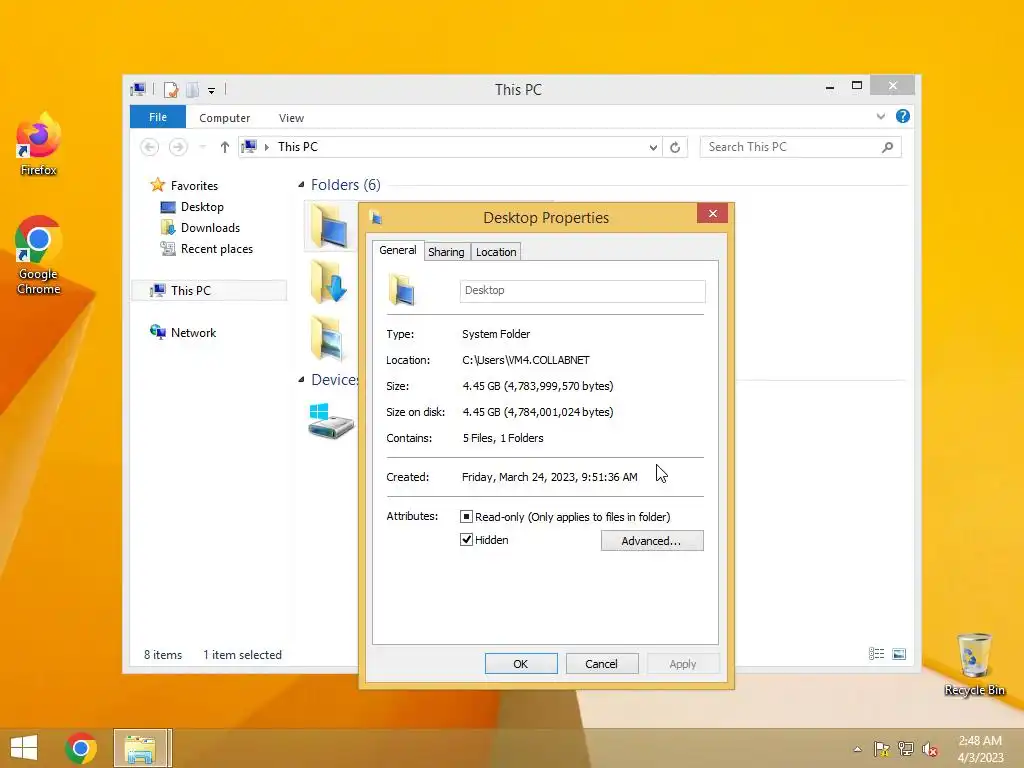Image resolution: width=1024 pixels, height=768 pixels.
Task: Select the local disk drive icon
Action: 330,421
